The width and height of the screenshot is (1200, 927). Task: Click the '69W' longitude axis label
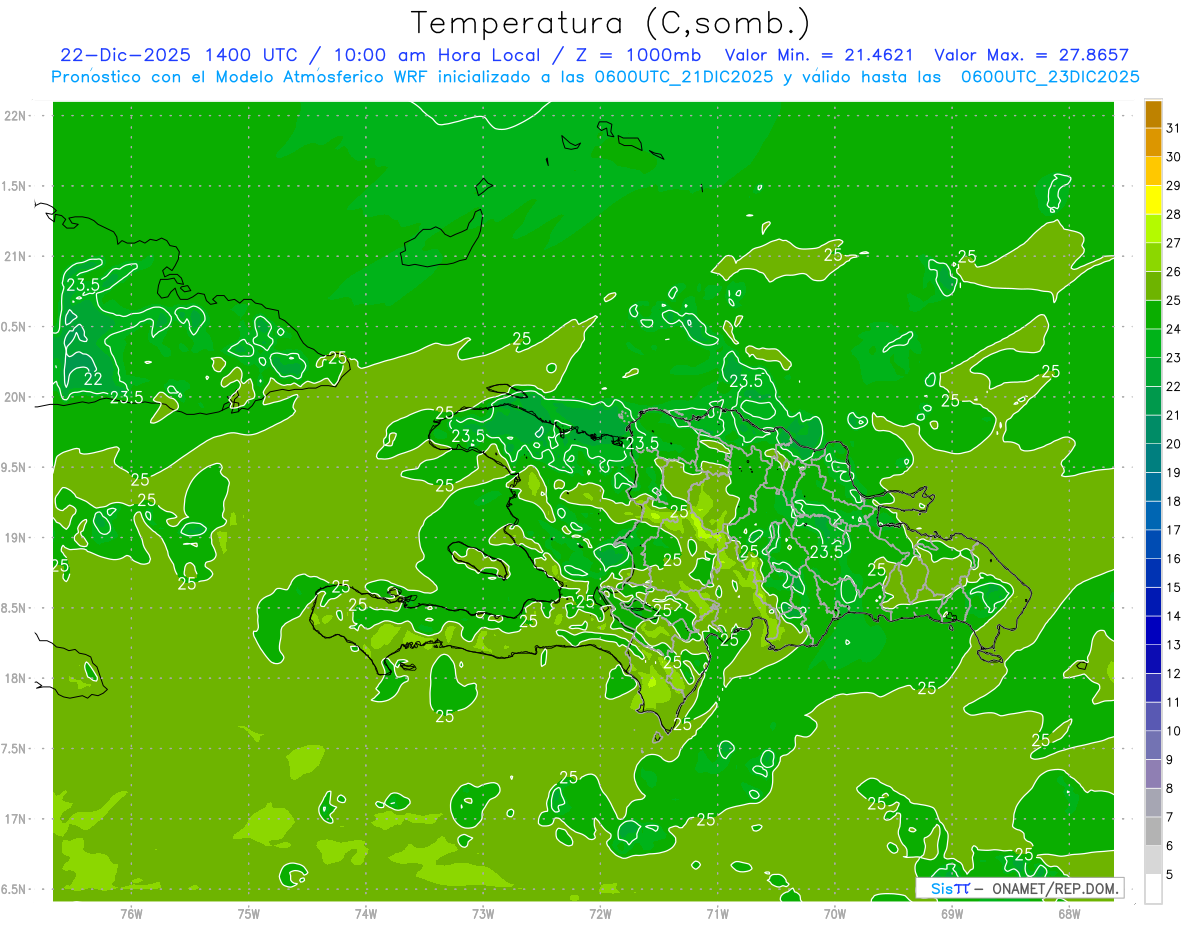point(952,913)
